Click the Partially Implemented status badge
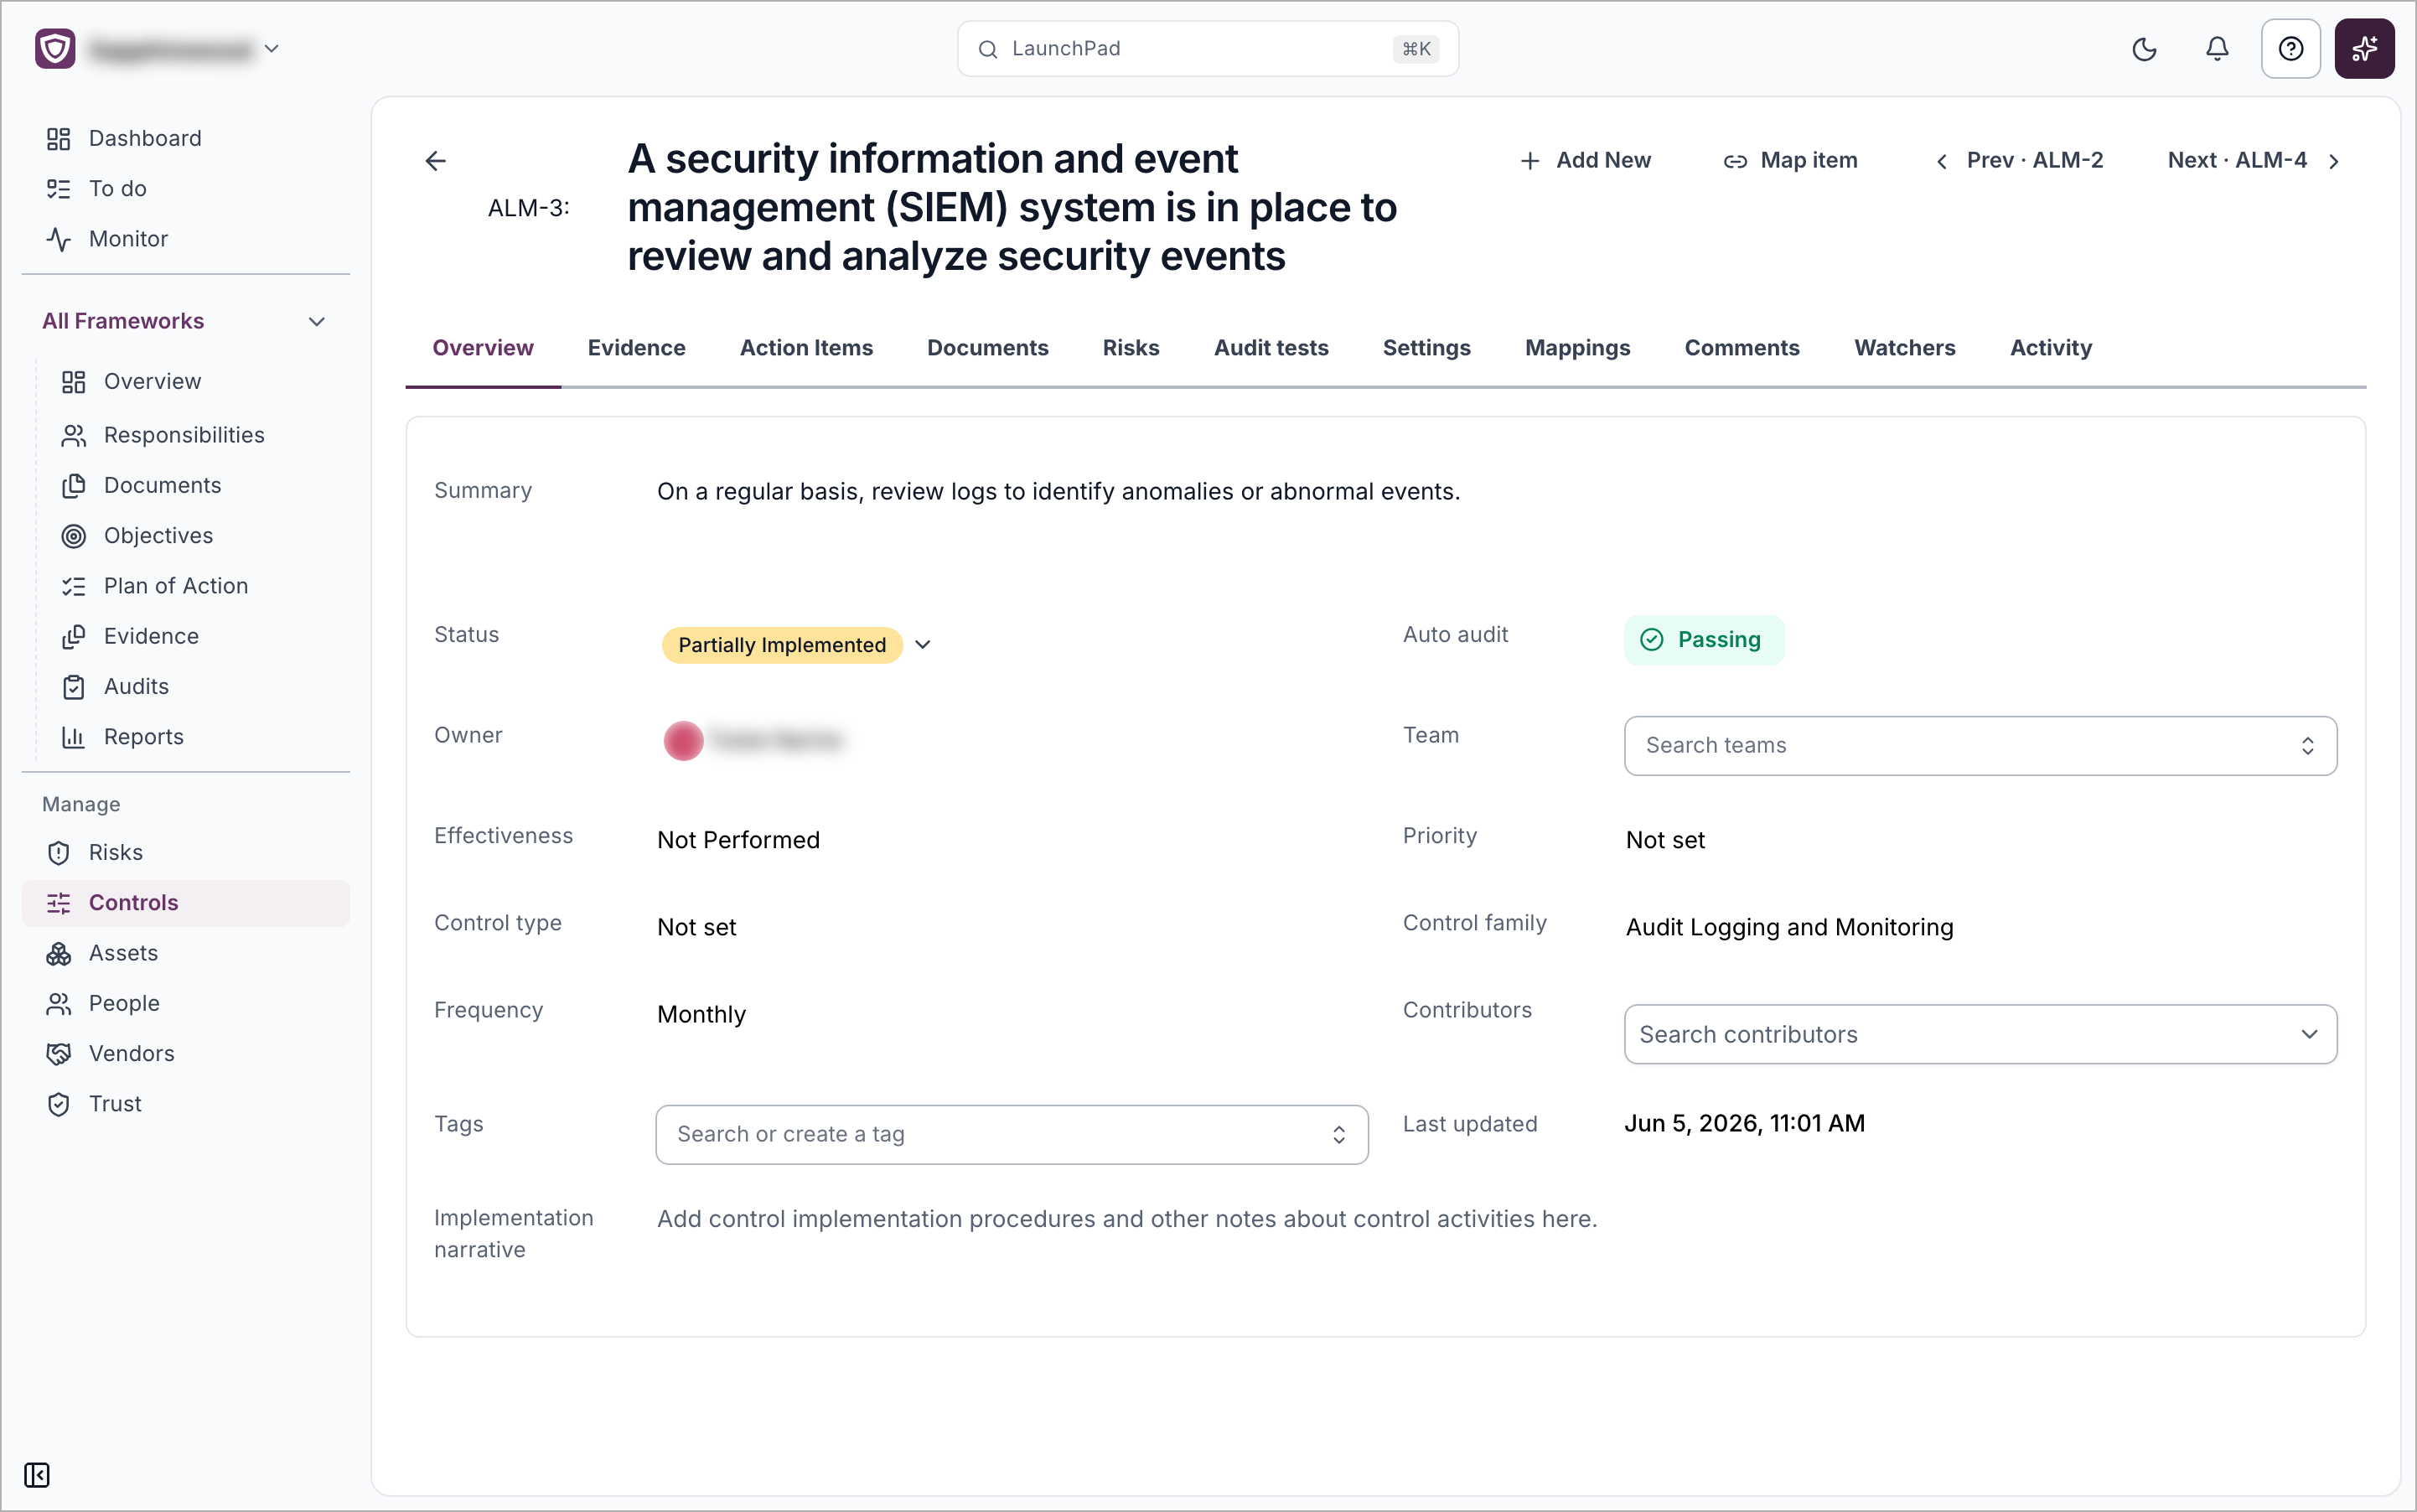2417x1512 pixels. click(x=782, y=645)
